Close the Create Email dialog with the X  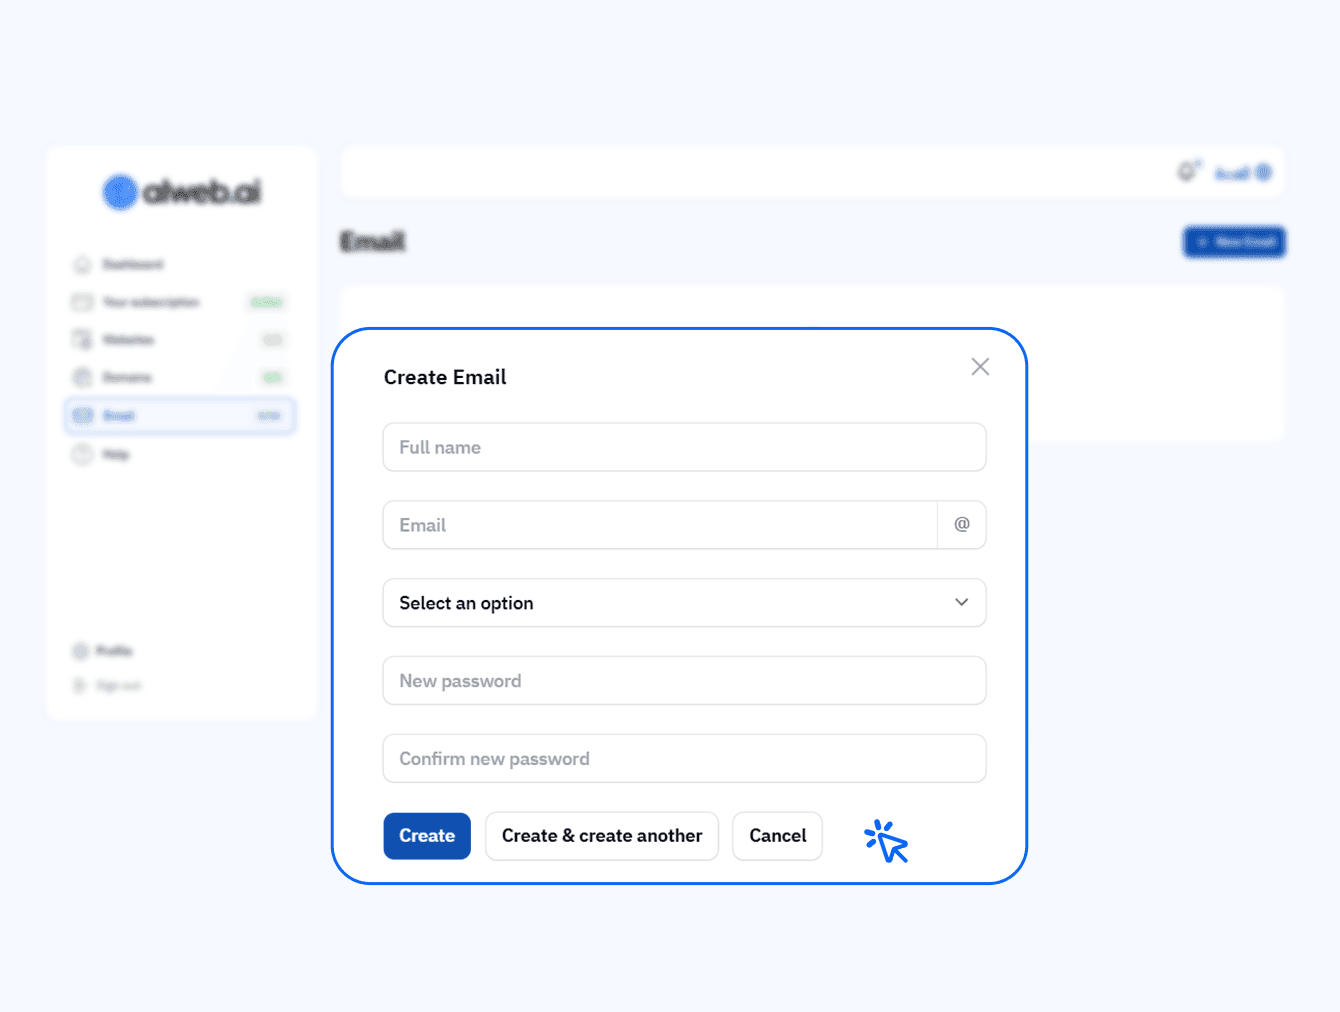pos(980,366)
